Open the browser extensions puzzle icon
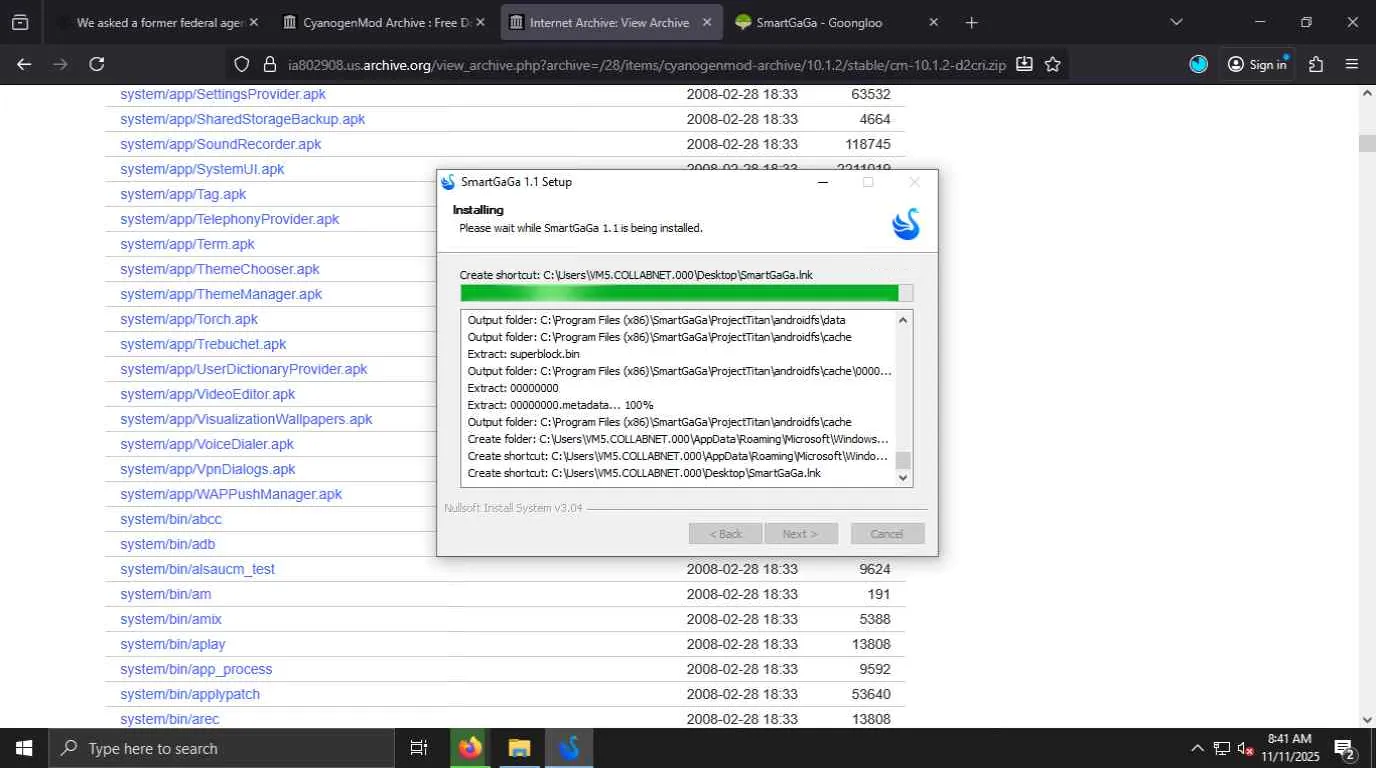This screenshot has height=768, width=1376. point(1316,64)
